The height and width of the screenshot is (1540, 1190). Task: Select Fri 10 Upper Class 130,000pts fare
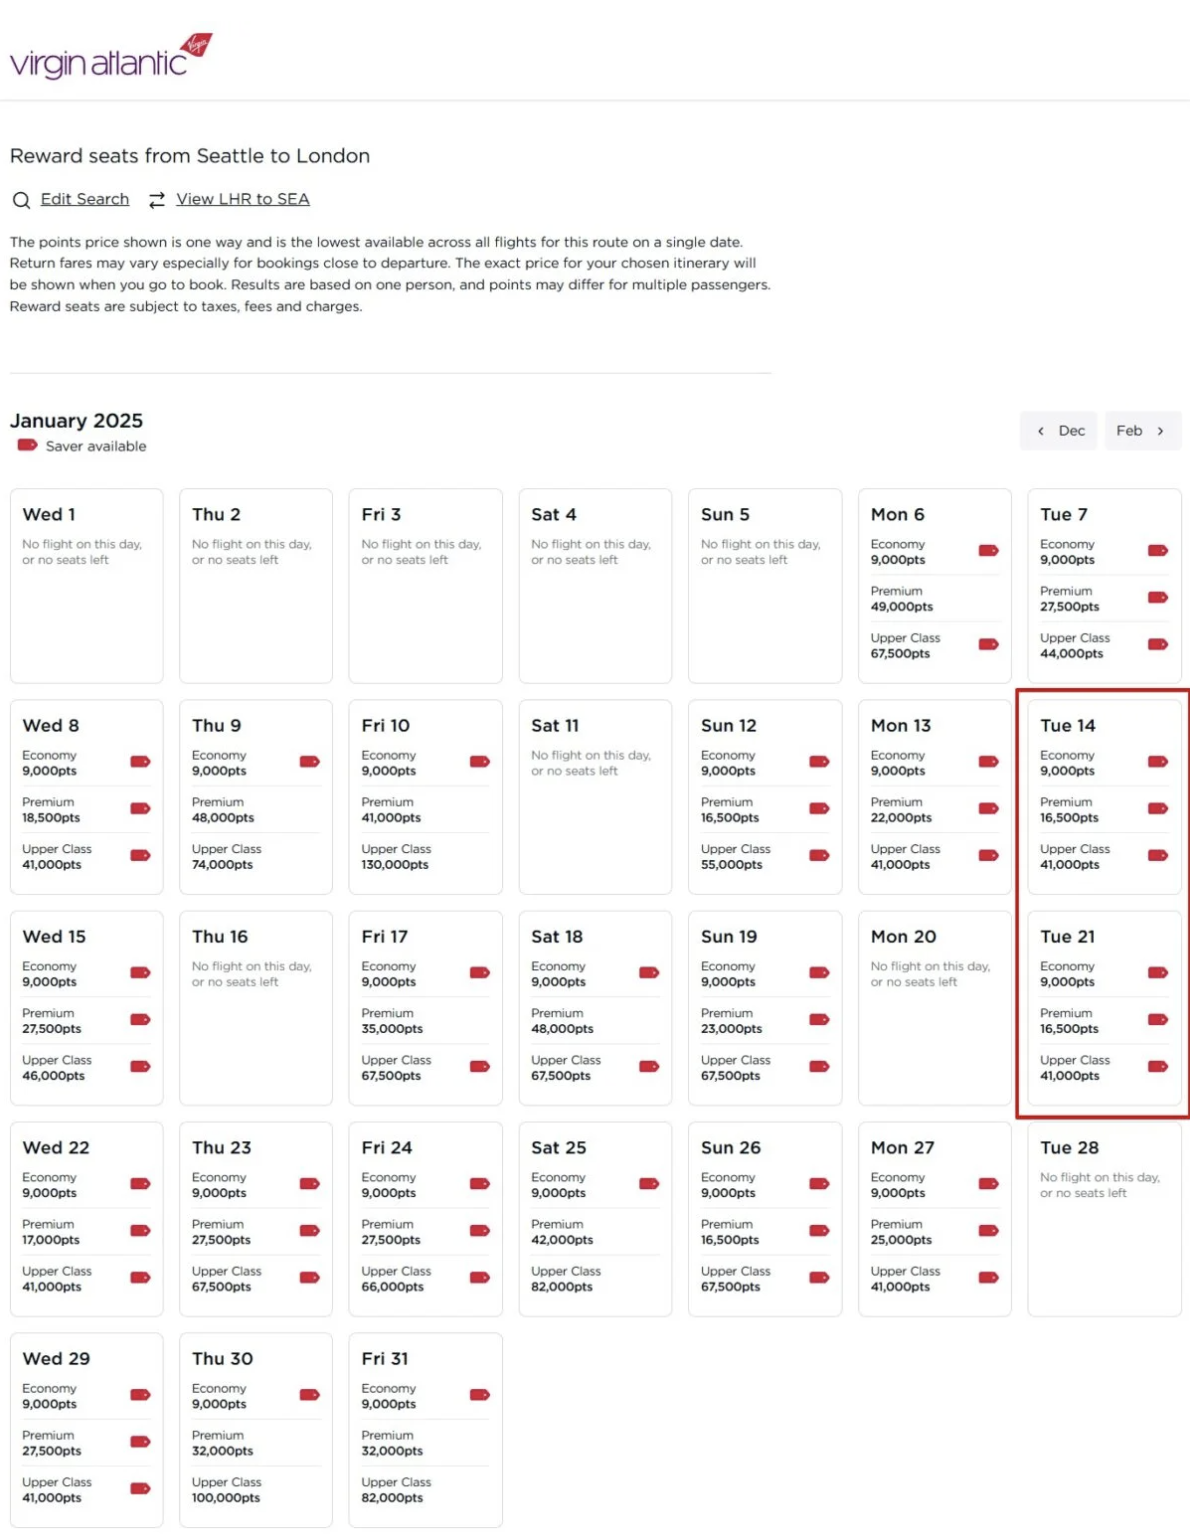pyautogui.click(x=425, y=856)
